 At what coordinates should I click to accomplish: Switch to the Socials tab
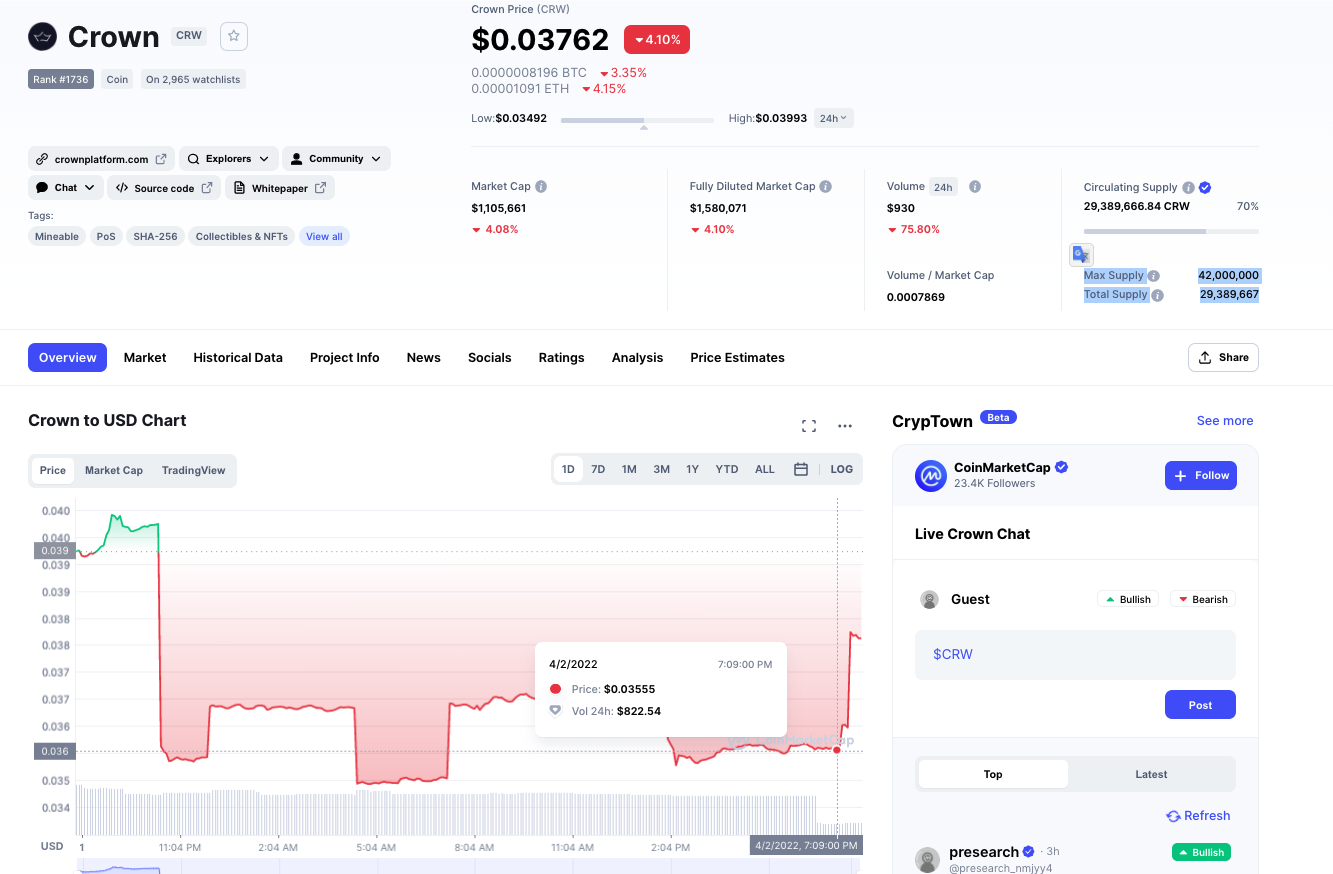(490, 357)
